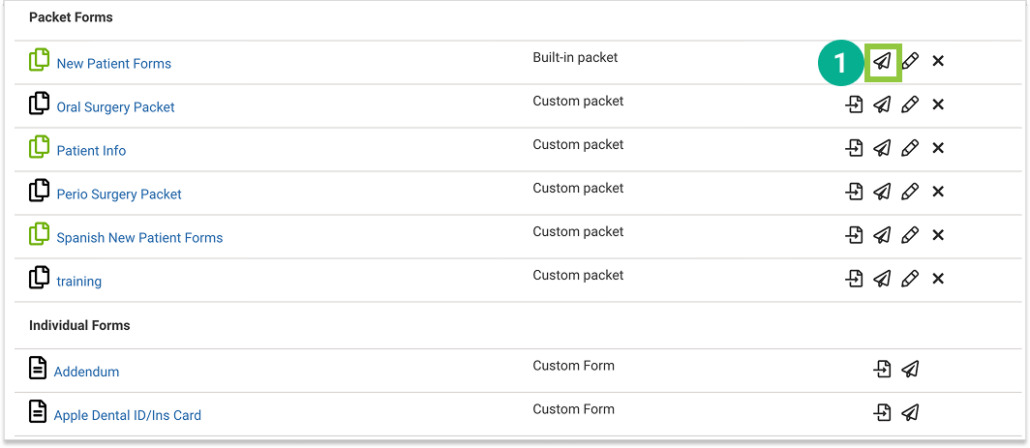Click import icon for training packet
This screenshot has height=448, width=1030.
tap(854, 279)
